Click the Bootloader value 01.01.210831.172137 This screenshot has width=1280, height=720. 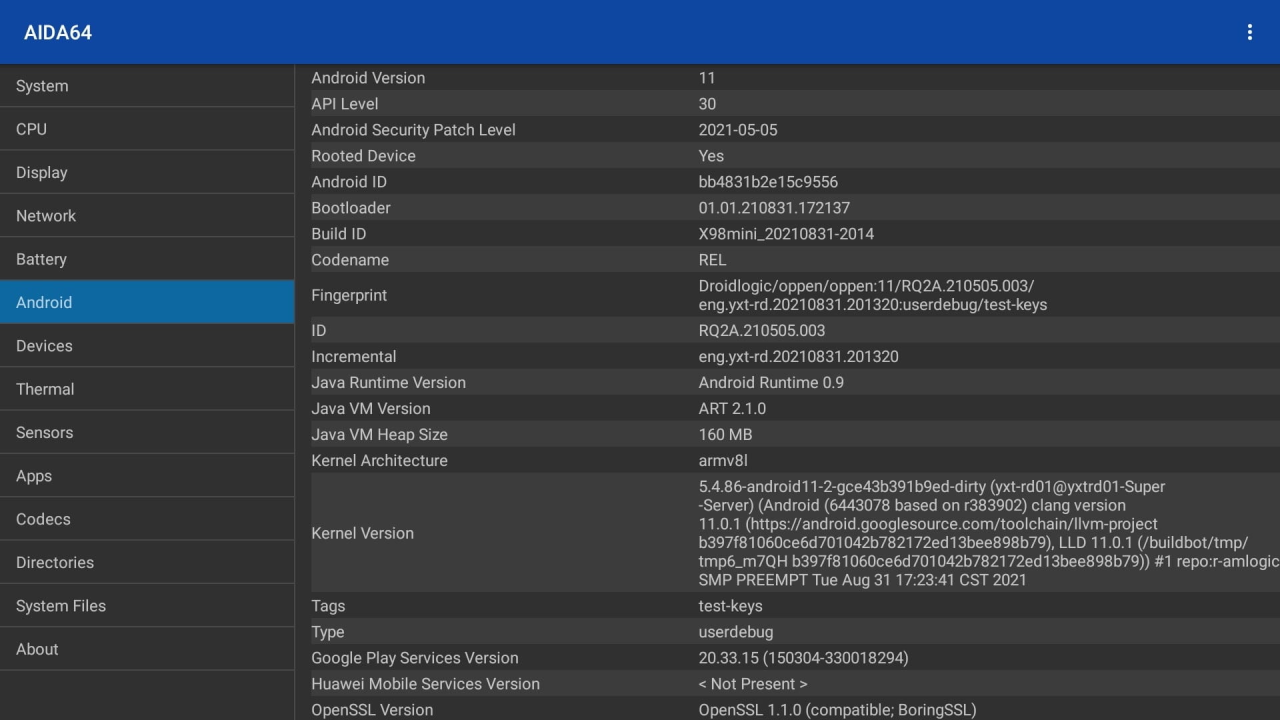point(774,208)
